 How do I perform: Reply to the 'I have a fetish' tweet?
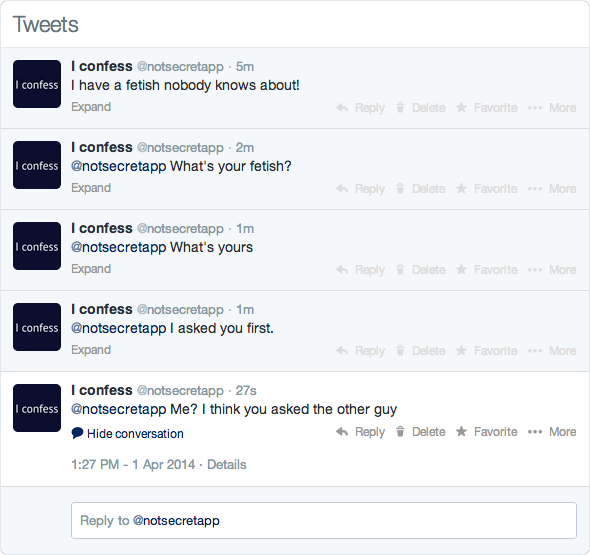pos(360,108)
